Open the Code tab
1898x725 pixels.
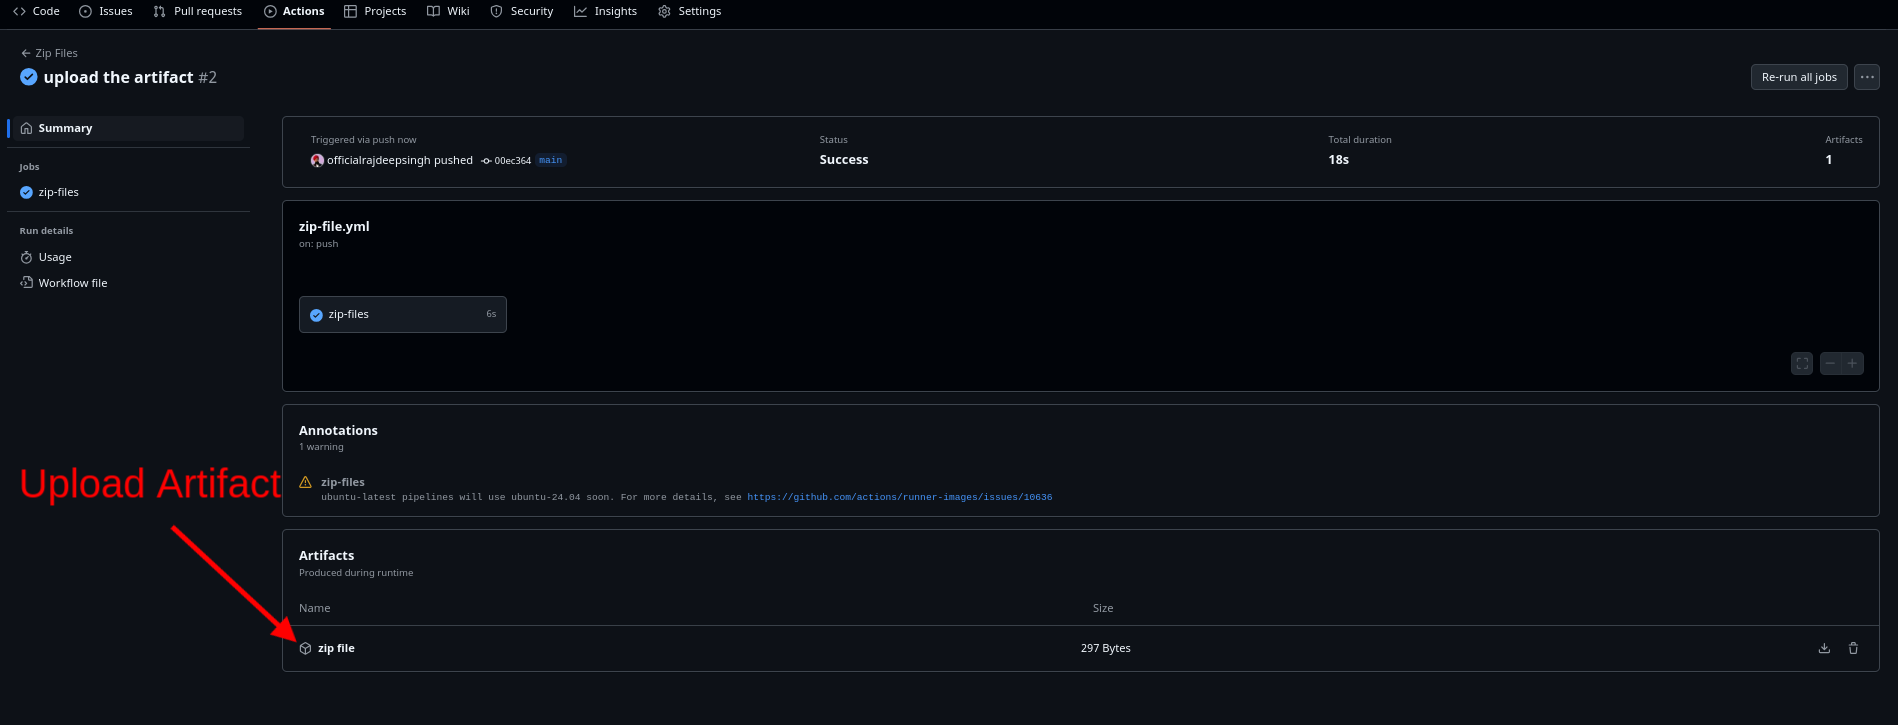tap(36, 11)
